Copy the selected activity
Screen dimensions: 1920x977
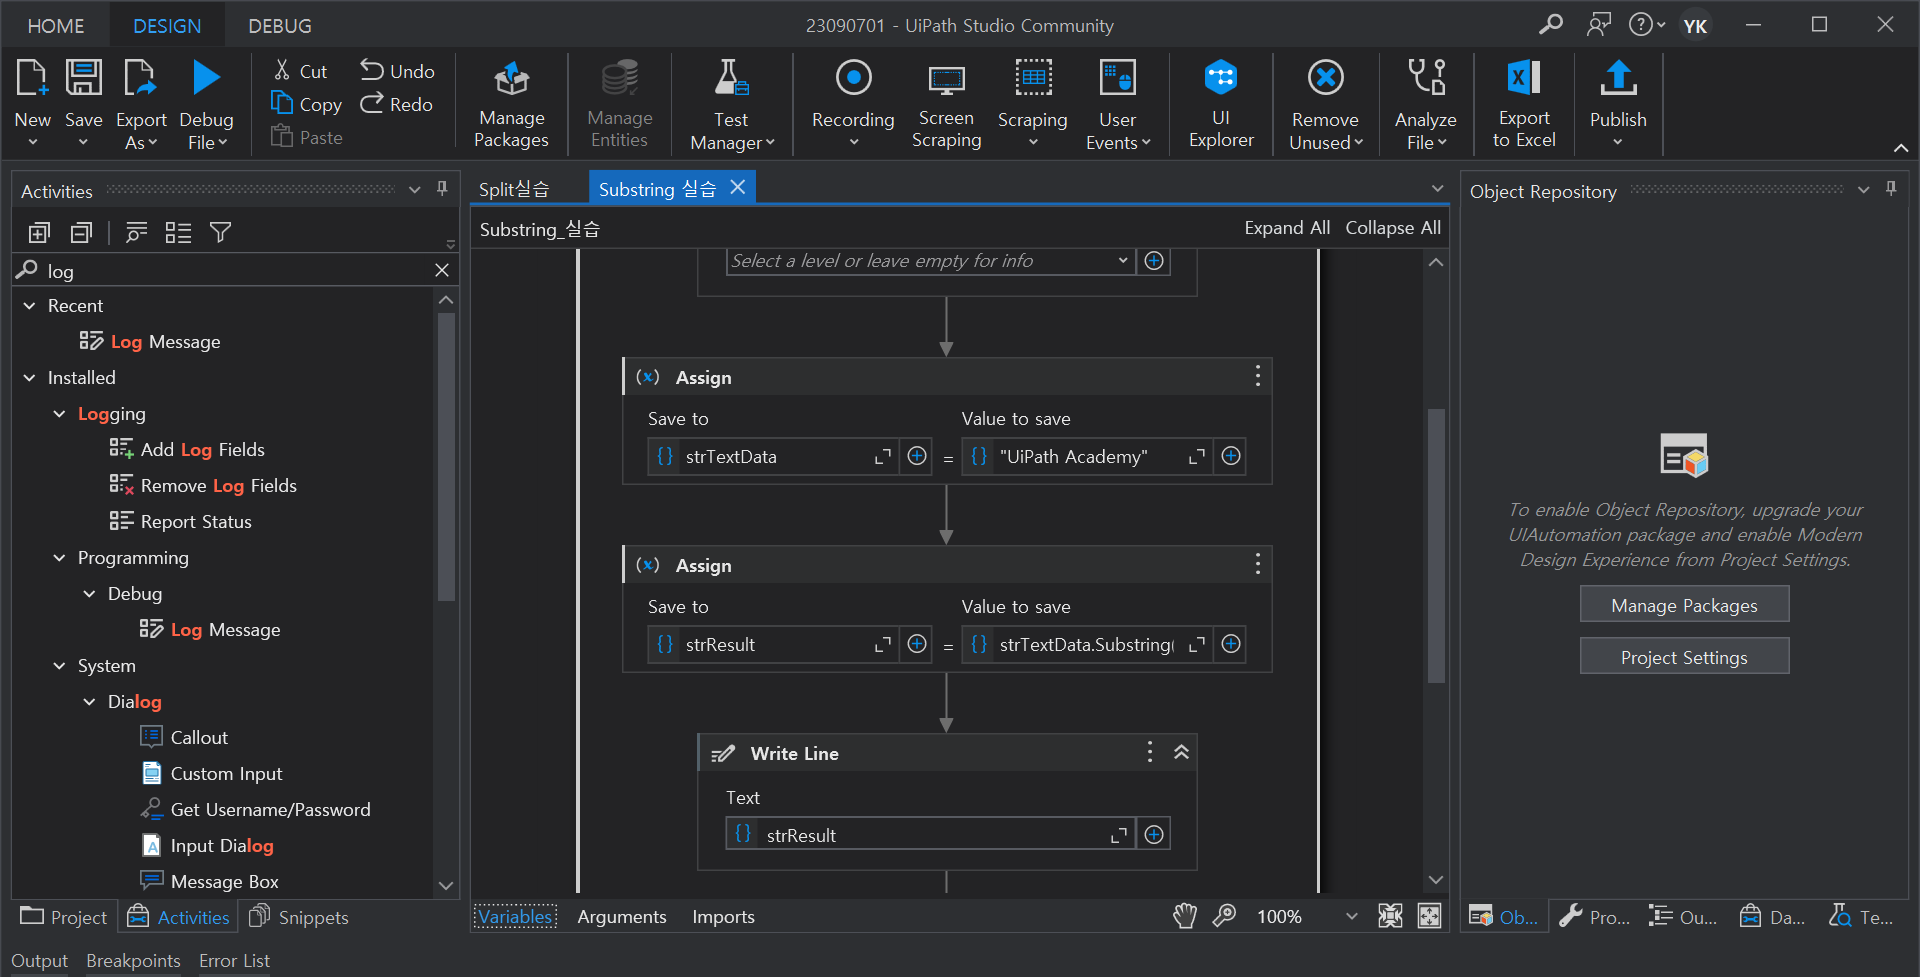(306, 104)
